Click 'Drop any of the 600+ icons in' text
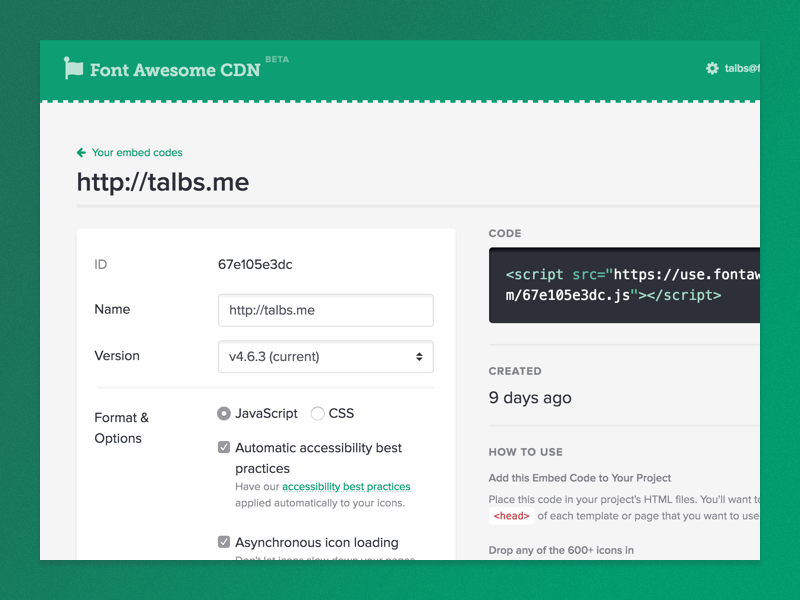 (x=561, y=550)
